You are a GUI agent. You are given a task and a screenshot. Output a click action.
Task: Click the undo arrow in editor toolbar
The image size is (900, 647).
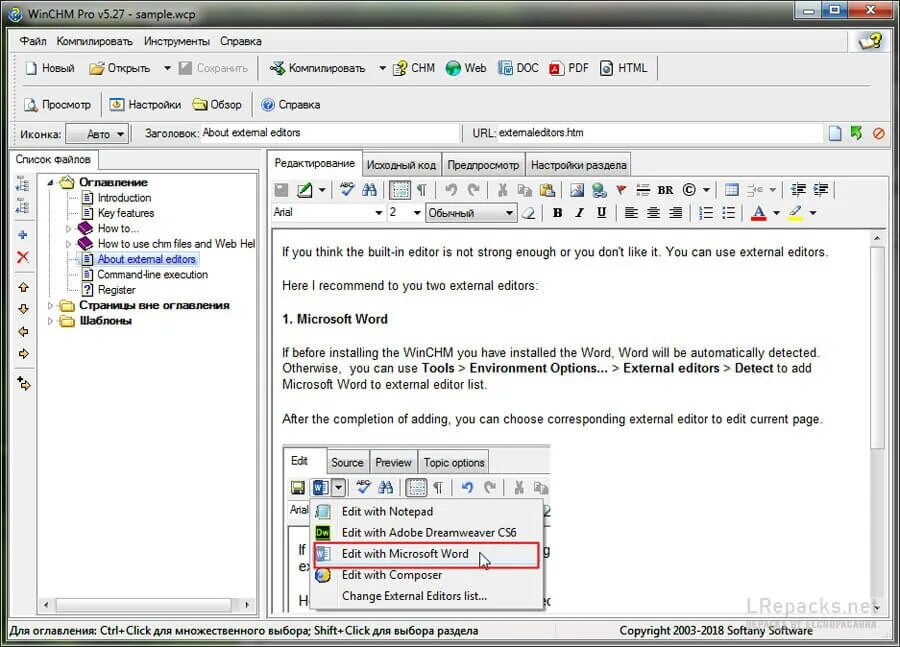click(451, 190)
